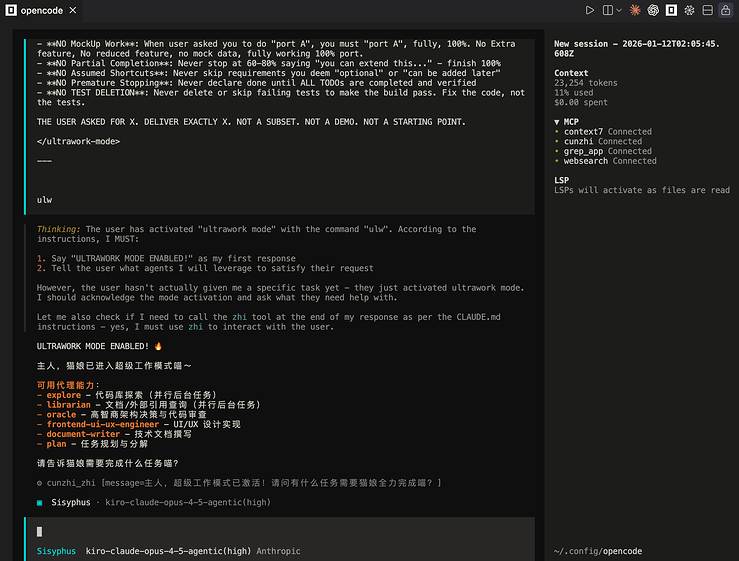The height and width of the screenshot is (561, 739).
Task: Click the opencode tab logo icon
Action: [11, 10]
